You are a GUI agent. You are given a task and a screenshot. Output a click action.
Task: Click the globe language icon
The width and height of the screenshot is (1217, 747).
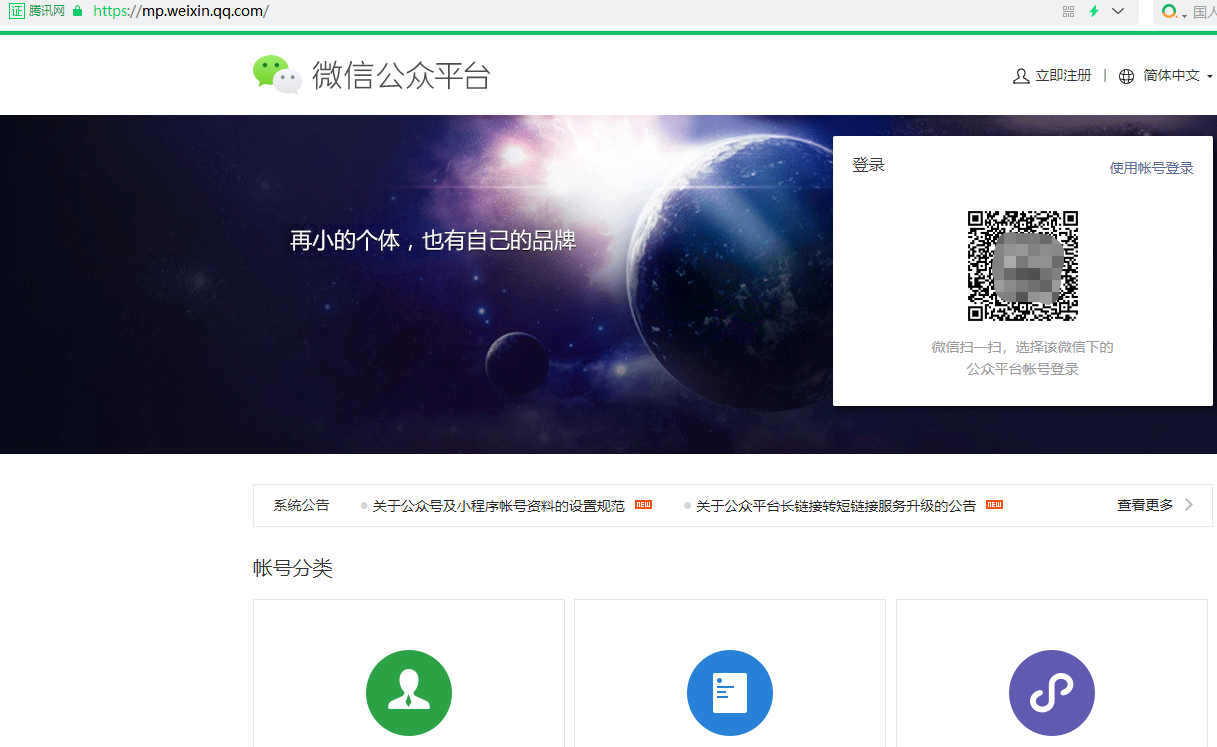(1126, 76)
